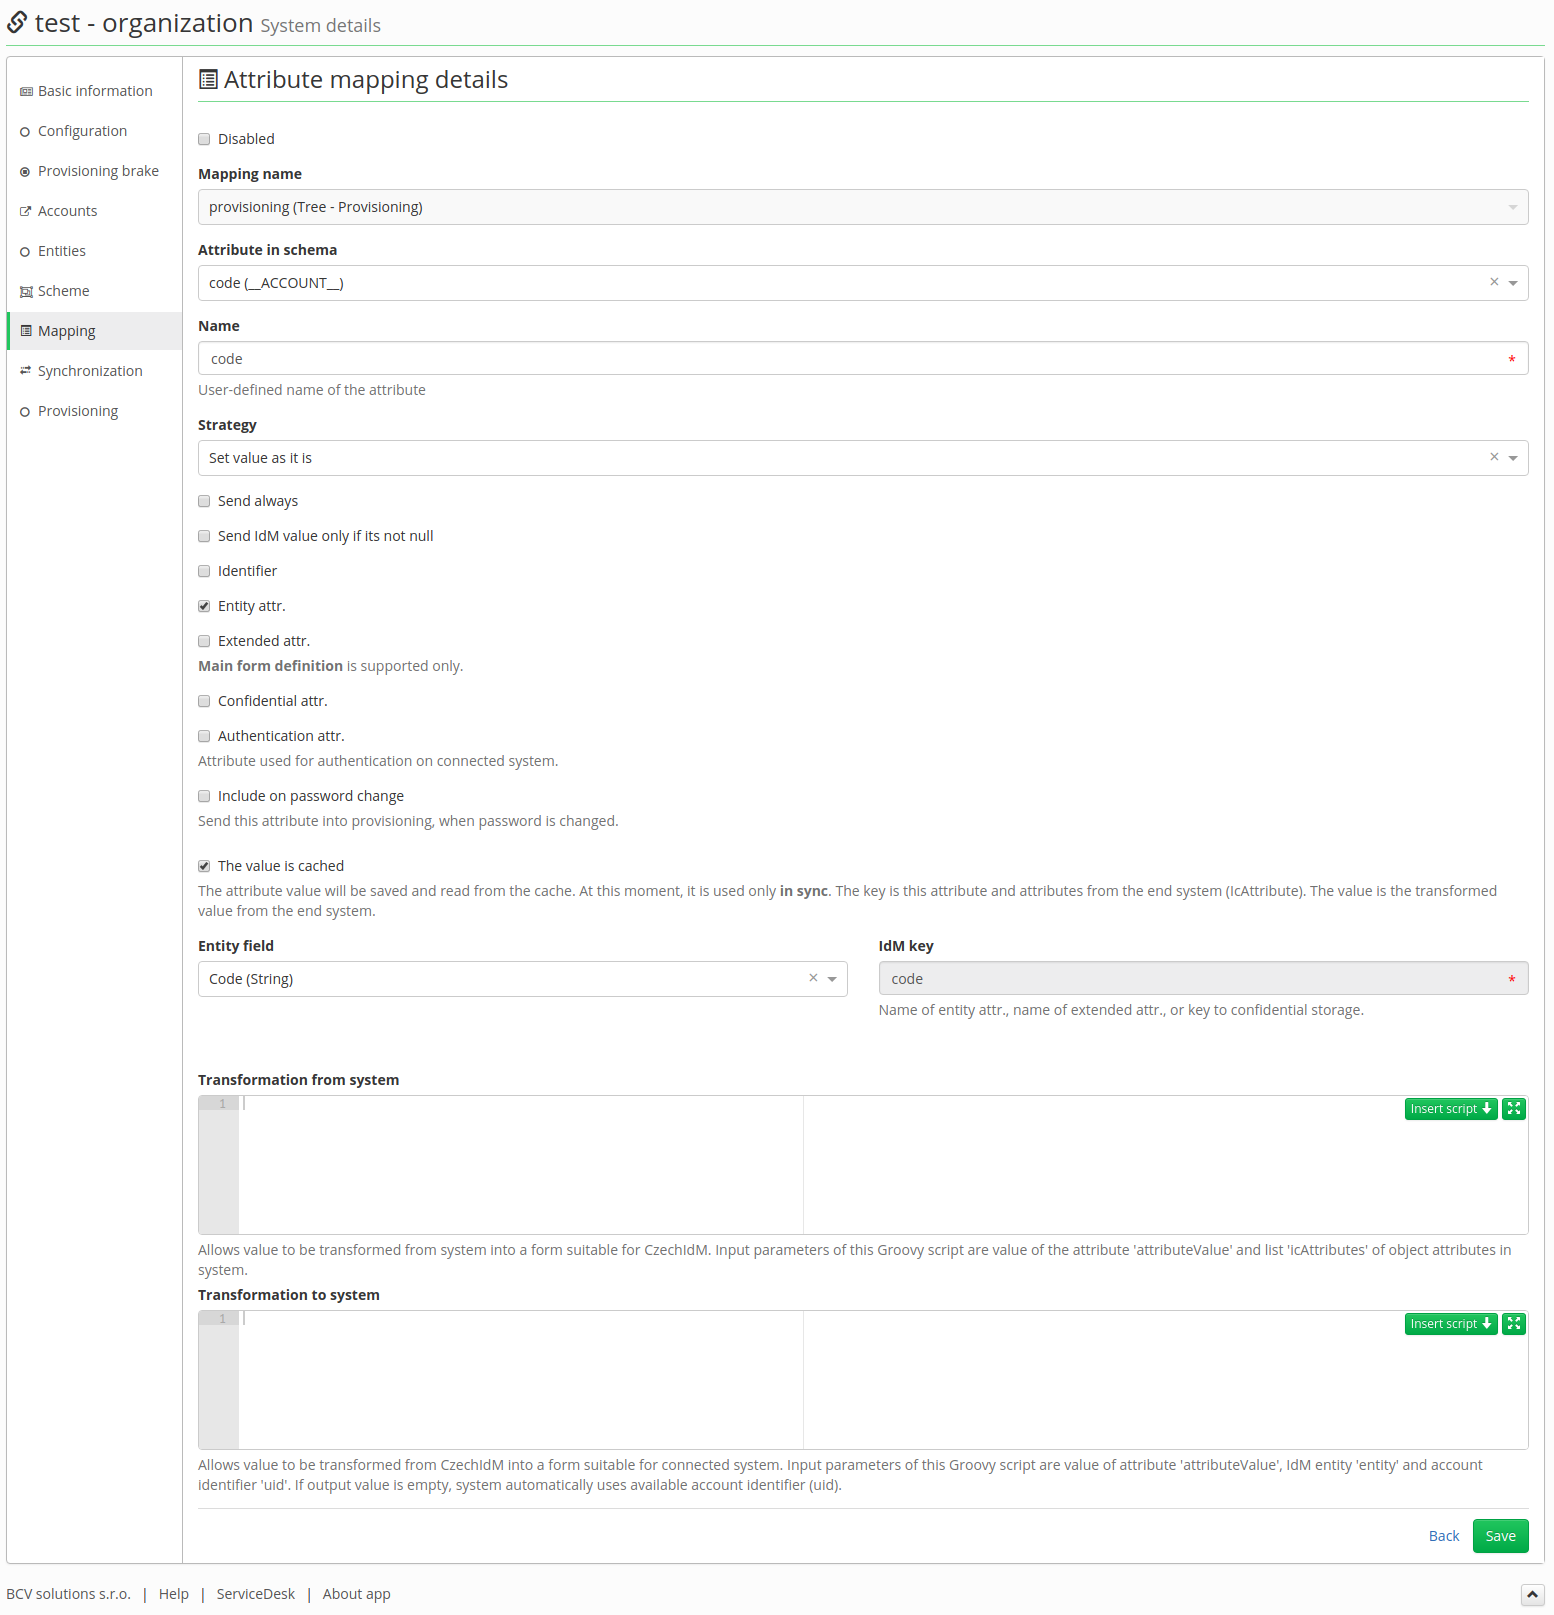Toggle The value is cached checkbox
Viewport: 1554px width, 1615px height.
tap(204, 866)
